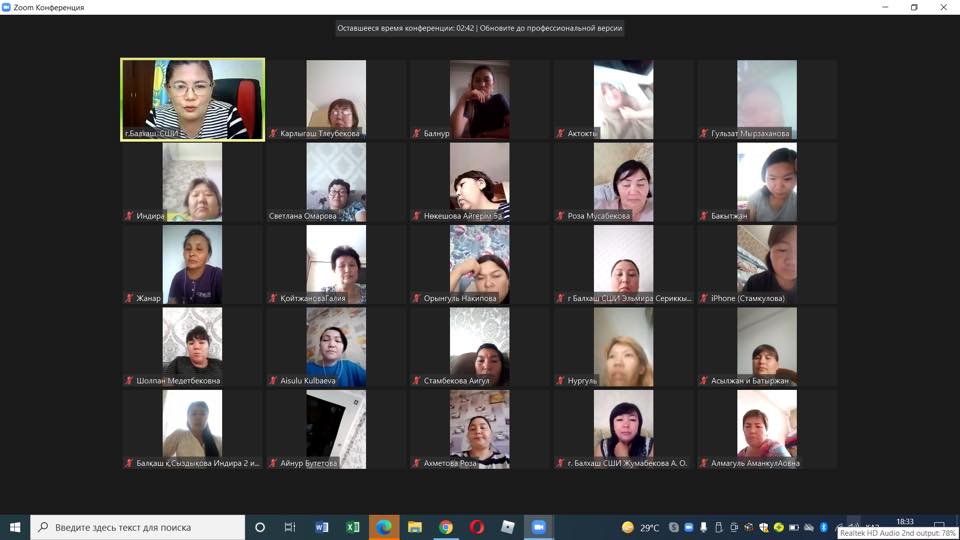Viewport: 960px width, 540px height.
Task: Click the Zoom taskbar icon
Action: click(538, 527)
